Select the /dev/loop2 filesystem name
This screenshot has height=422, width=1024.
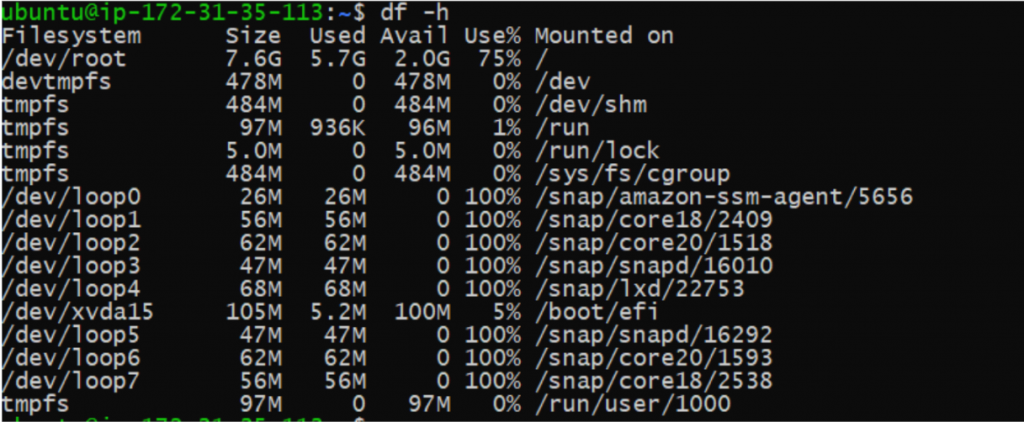tap(71, 243)
